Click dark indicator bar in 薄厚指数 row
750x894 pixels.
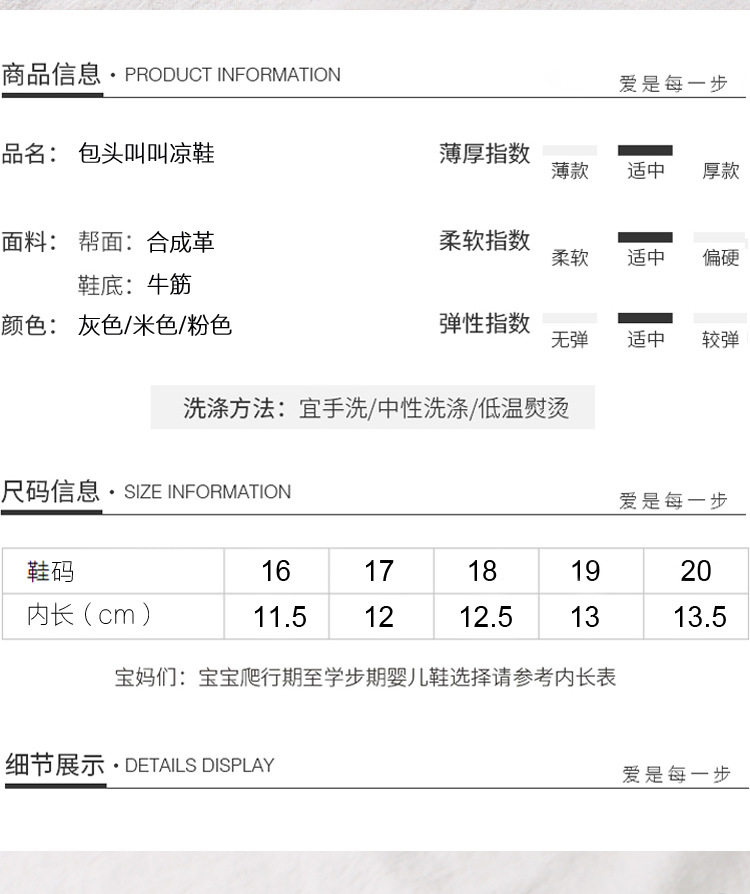(x=645, y=151)
